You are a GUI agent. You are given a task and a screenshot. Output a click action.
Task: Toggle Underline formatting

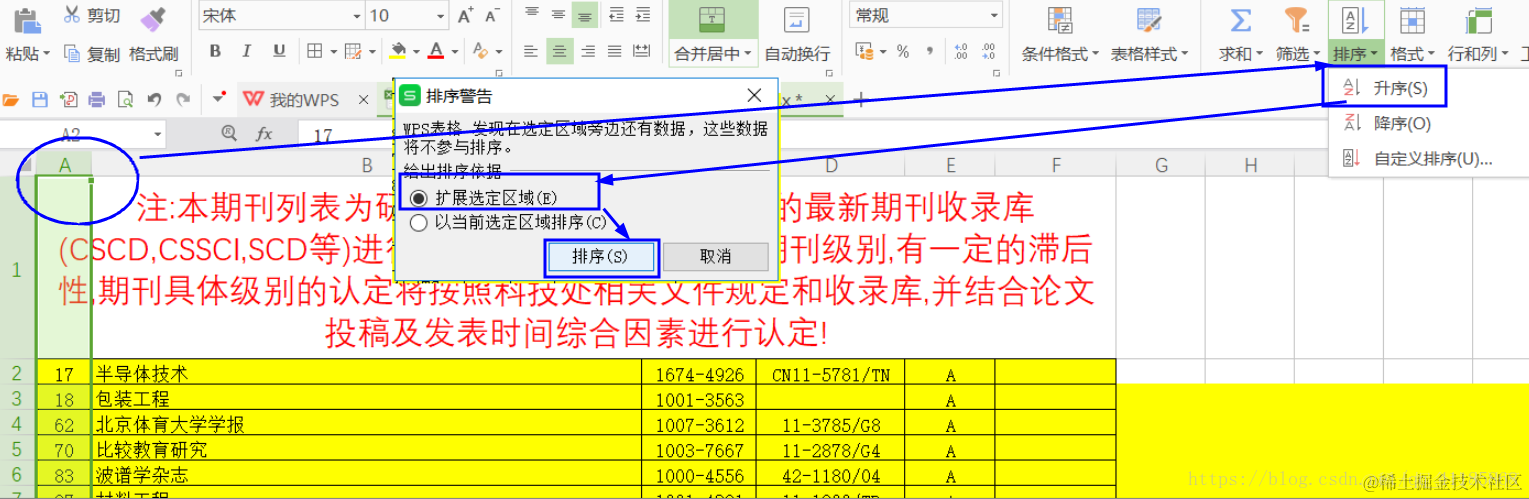279,51
